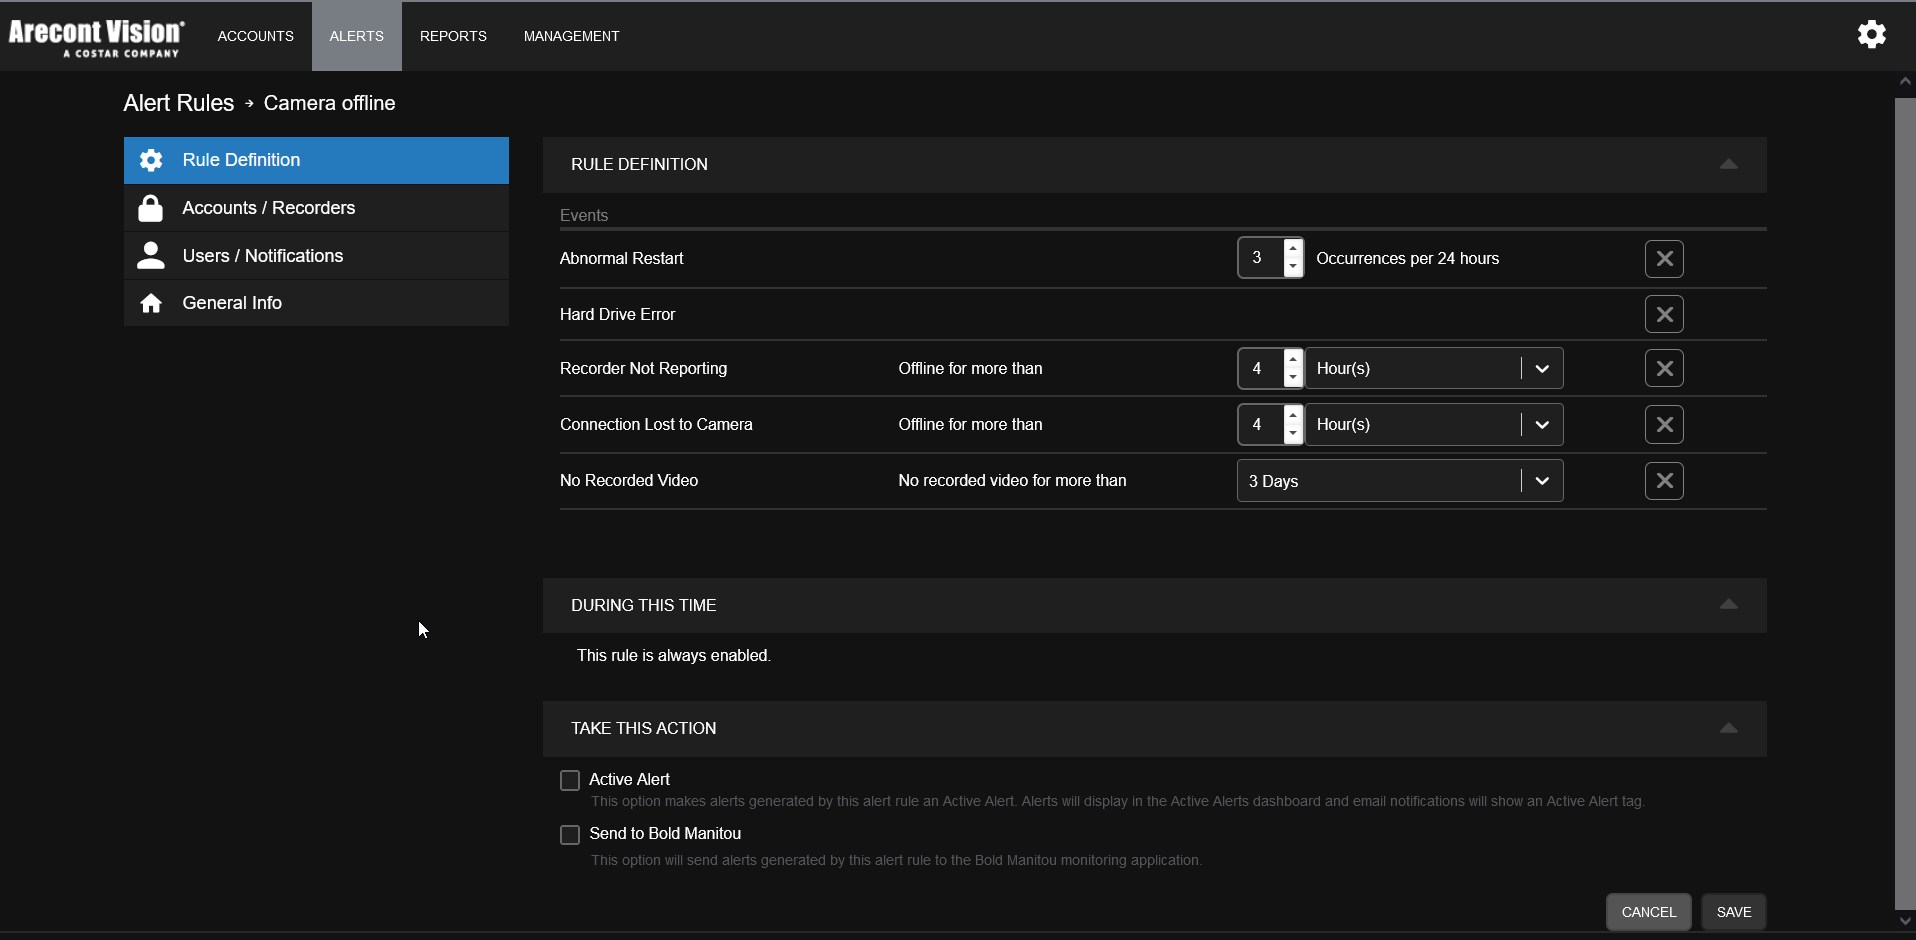1916x940 pixels.
Task: Remove the Abnormal Restart event
Action: [x=1665, y=259]
